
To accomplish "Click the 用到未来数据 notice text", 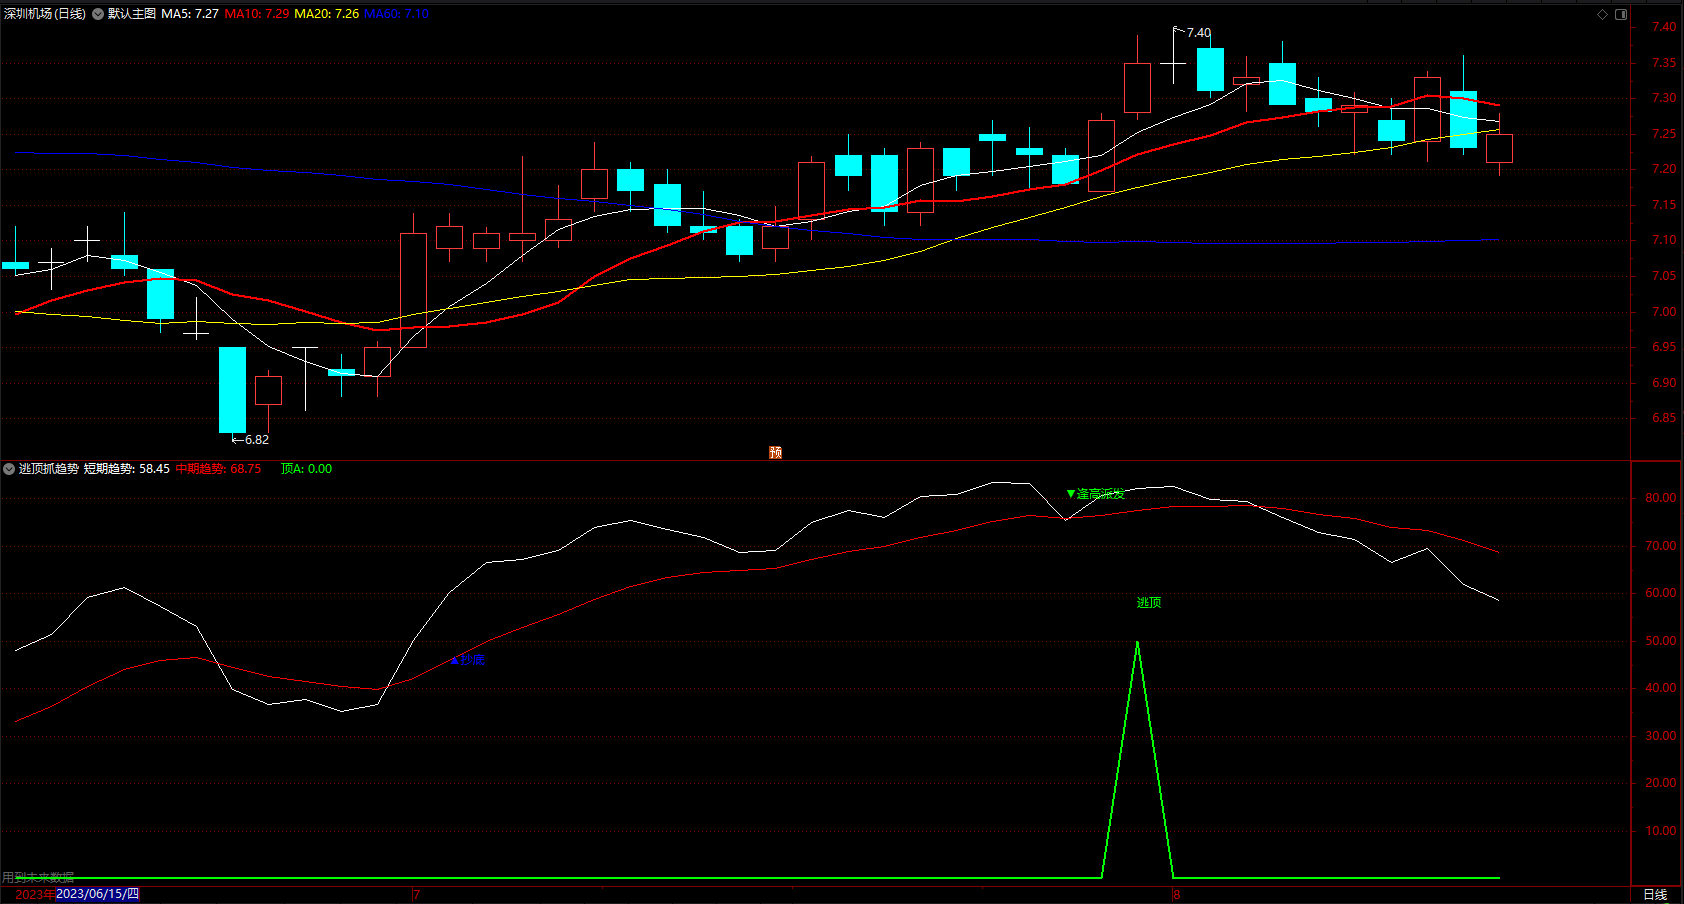I will 38,878.
